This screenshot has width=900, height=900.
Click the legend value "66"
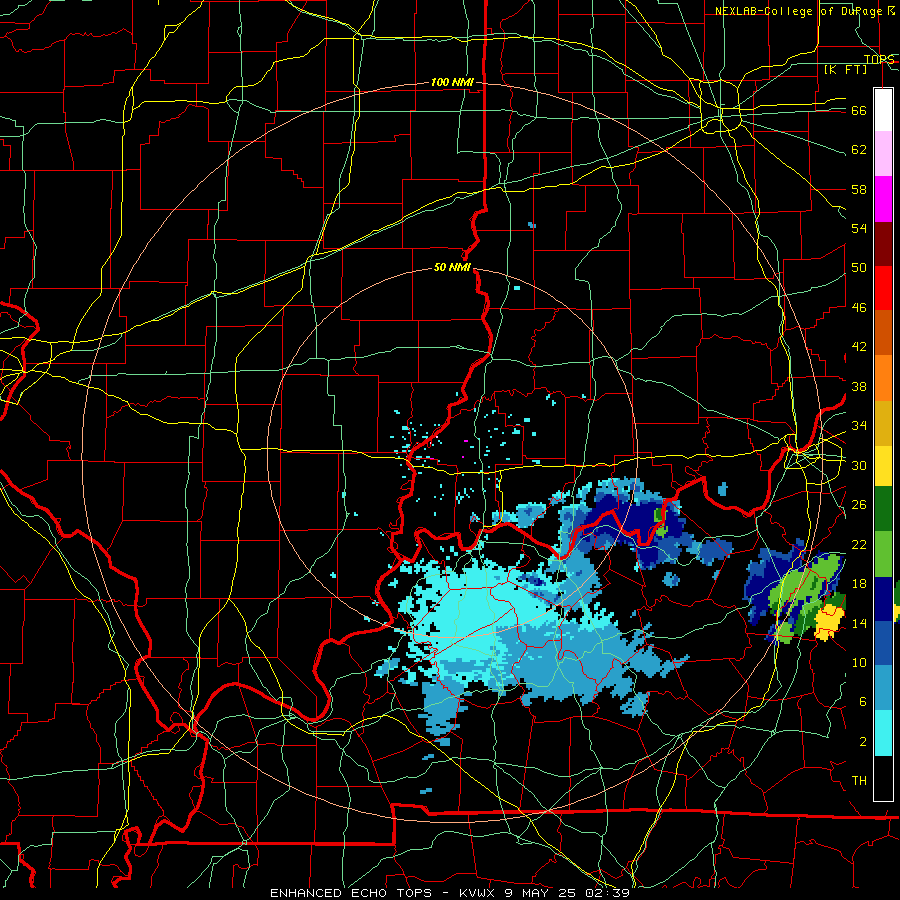coord(859,110)
